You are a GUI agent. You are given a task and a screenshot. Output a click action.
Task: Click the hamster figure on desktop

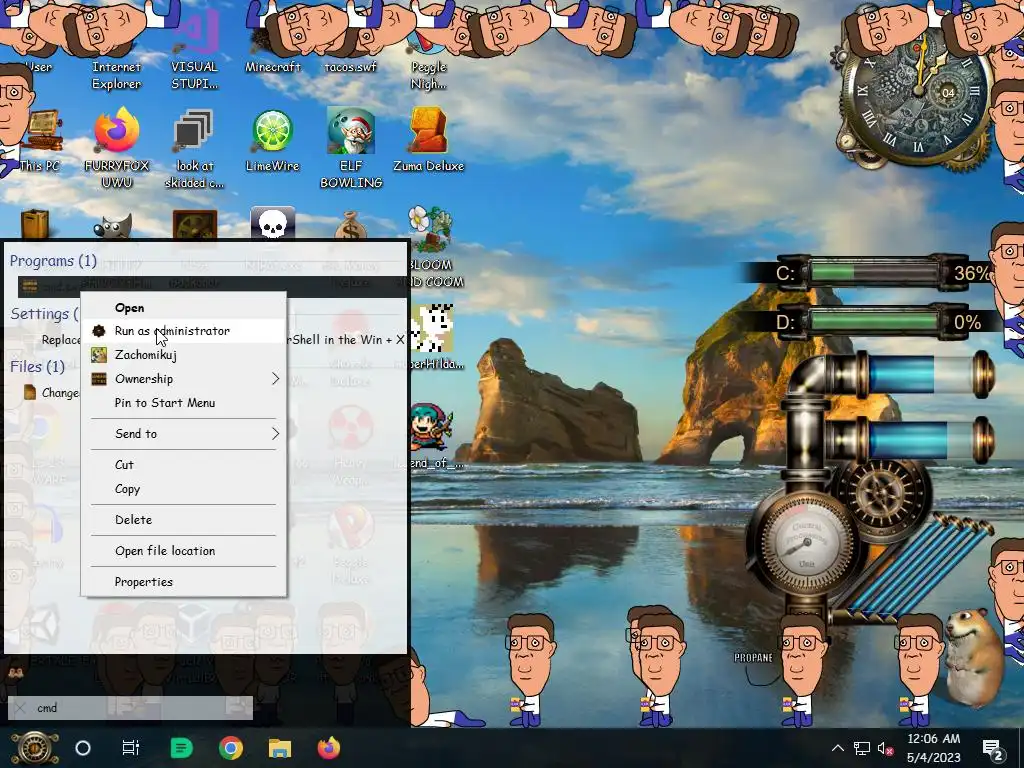(974, 657)
